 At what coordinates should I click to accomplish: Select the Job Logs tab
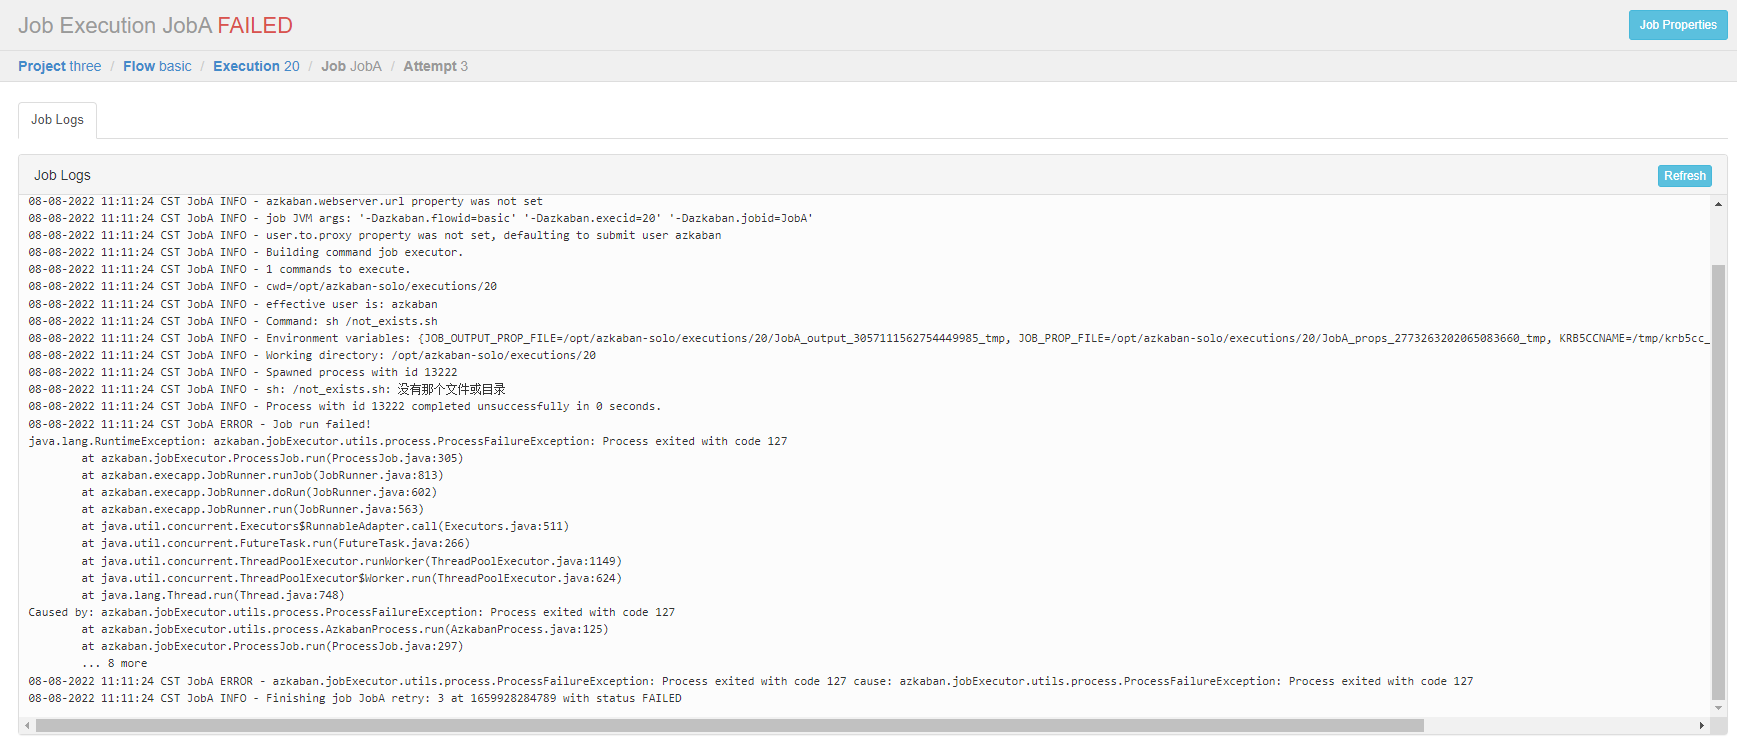point(57,120)
